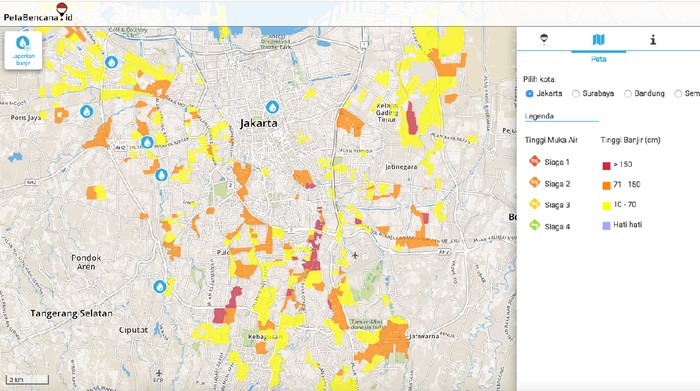Click water drop marker near Poris Jaya
The image size is (700, 391).
pyautogui.click(x=87, y=111)
